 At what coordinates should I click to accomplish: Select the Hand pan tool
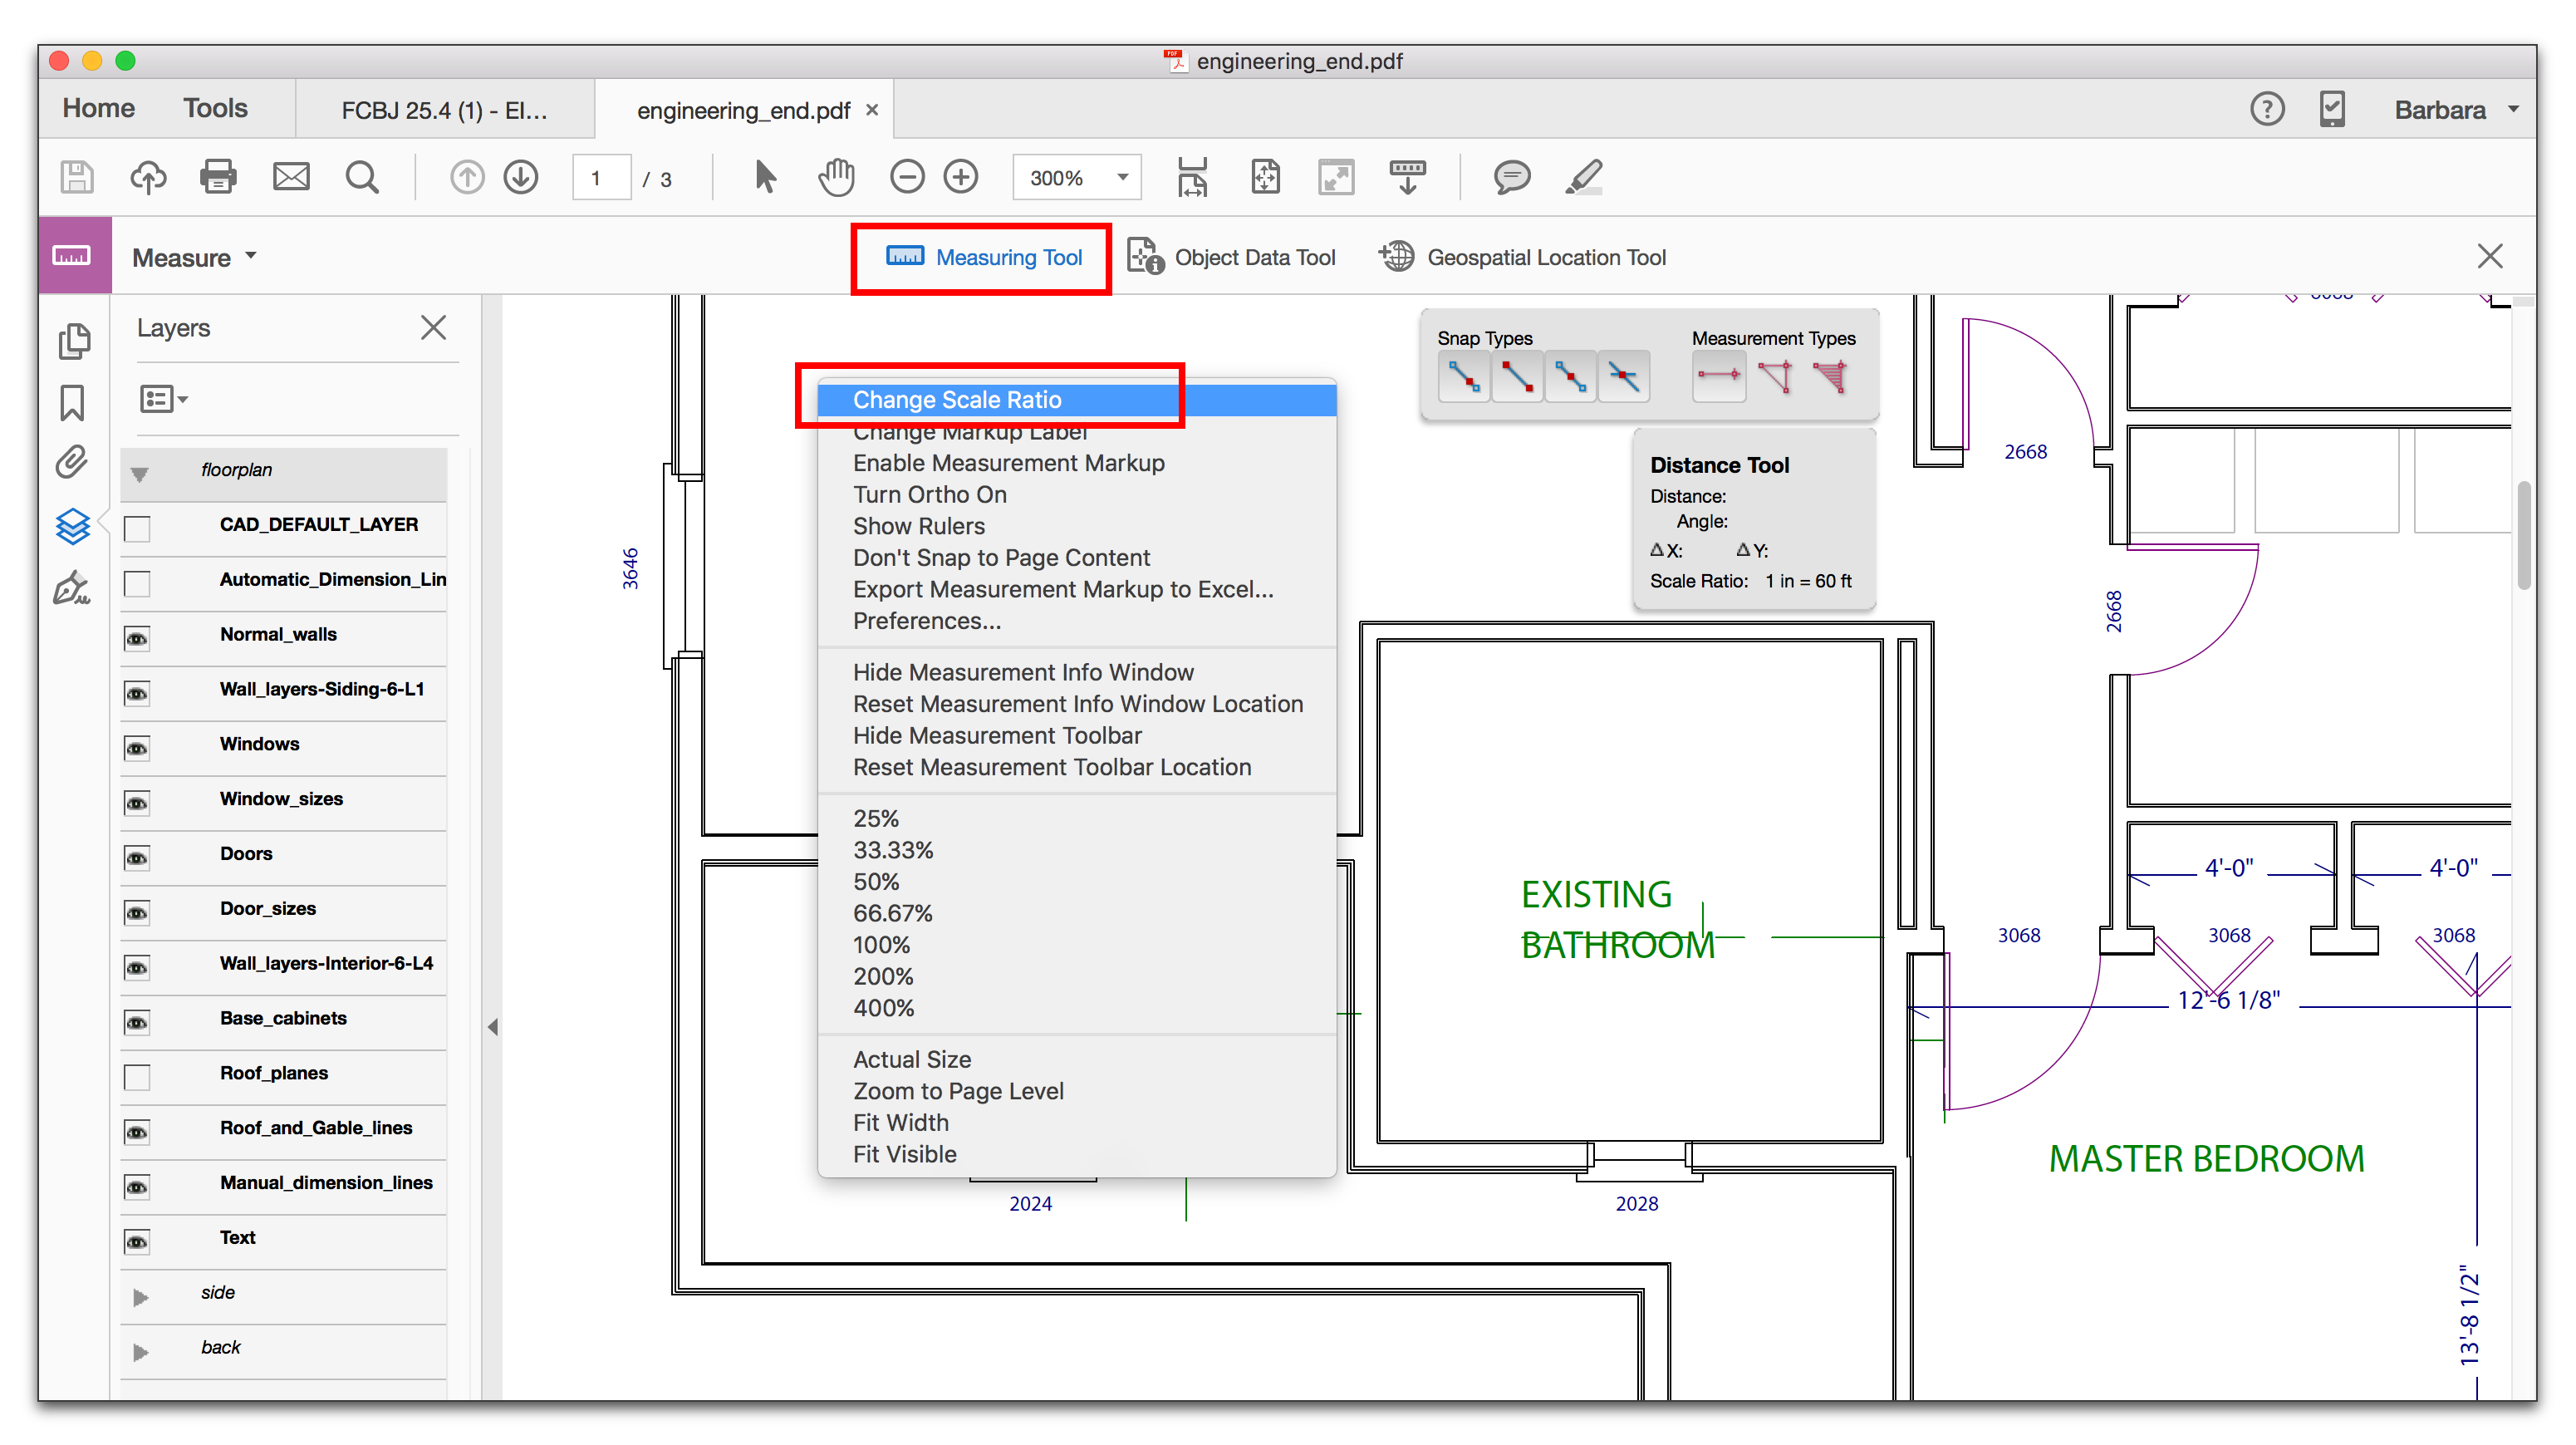coord(836,177)
